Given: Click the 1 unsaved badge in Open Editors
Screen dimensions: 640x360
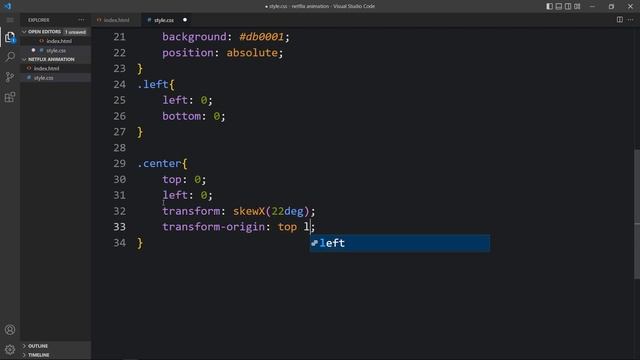Looking at the screenshot, I should [x=76, y=32].
